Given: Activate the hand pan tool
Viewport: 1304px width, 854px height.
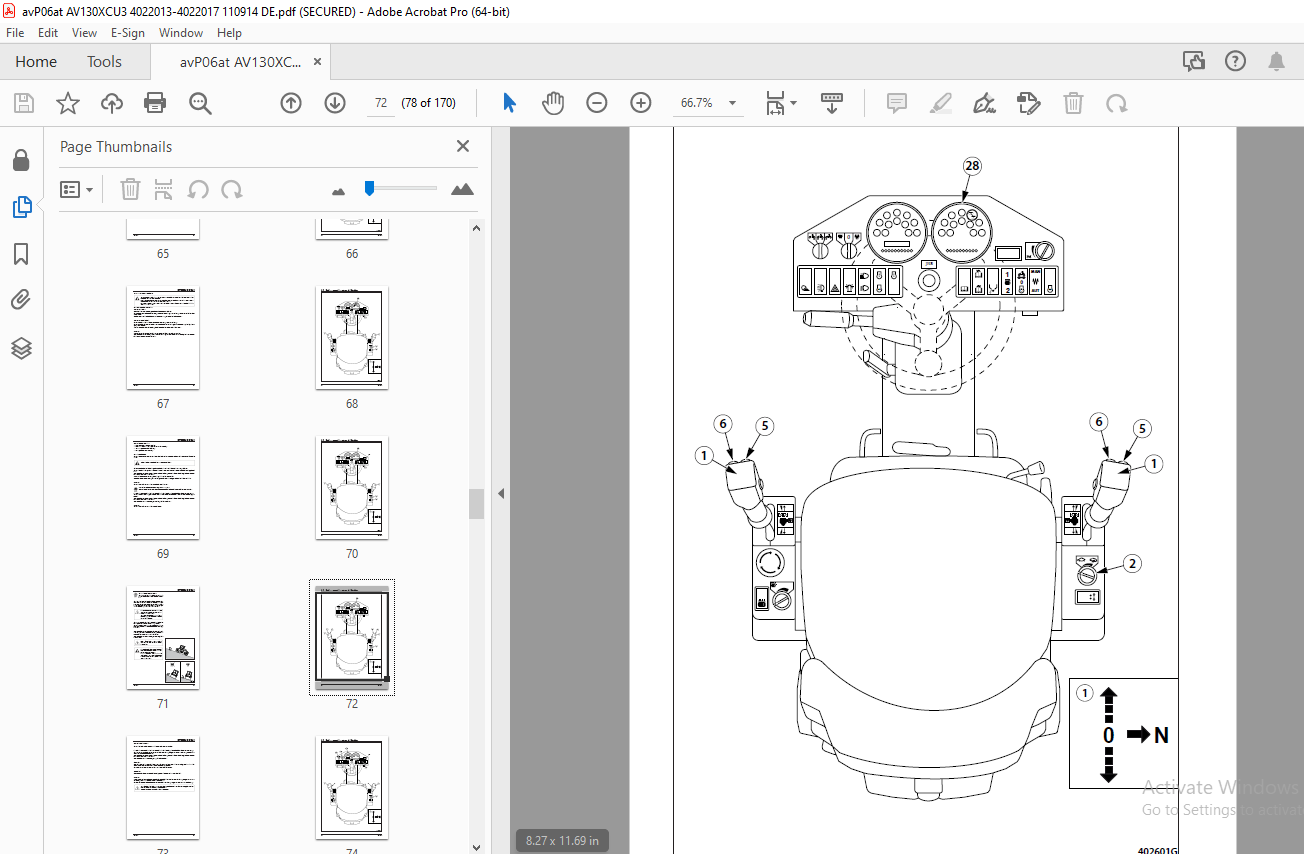Looking at the screenshot, I should pos(553,103).
